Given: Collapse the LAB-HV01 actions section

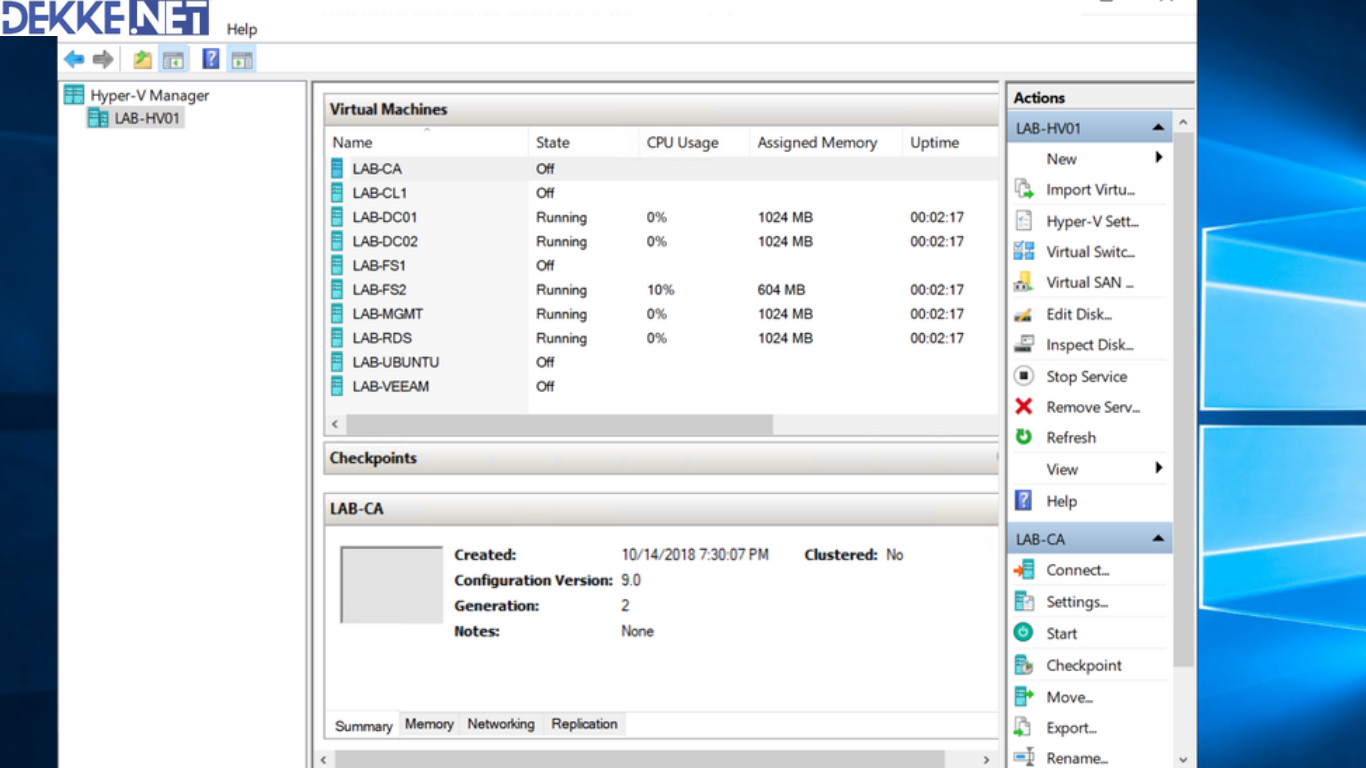Looking at the screenshot, I should pyautogui.click(x=1158, y=128).
